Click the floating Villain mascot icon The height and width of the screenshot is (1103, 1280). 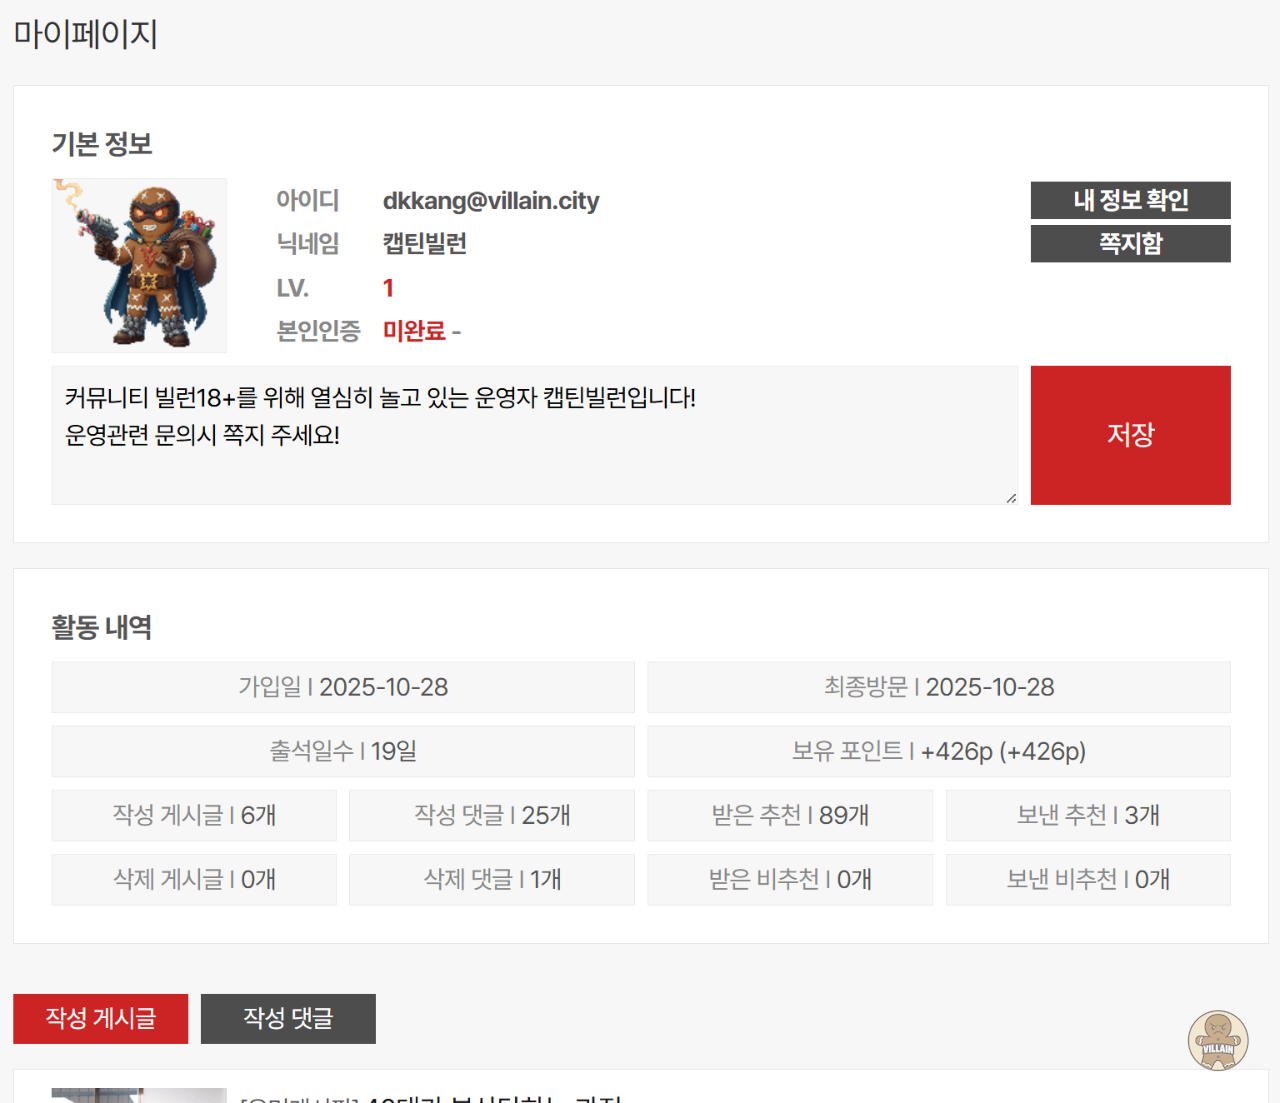tap(1217, 1040)
